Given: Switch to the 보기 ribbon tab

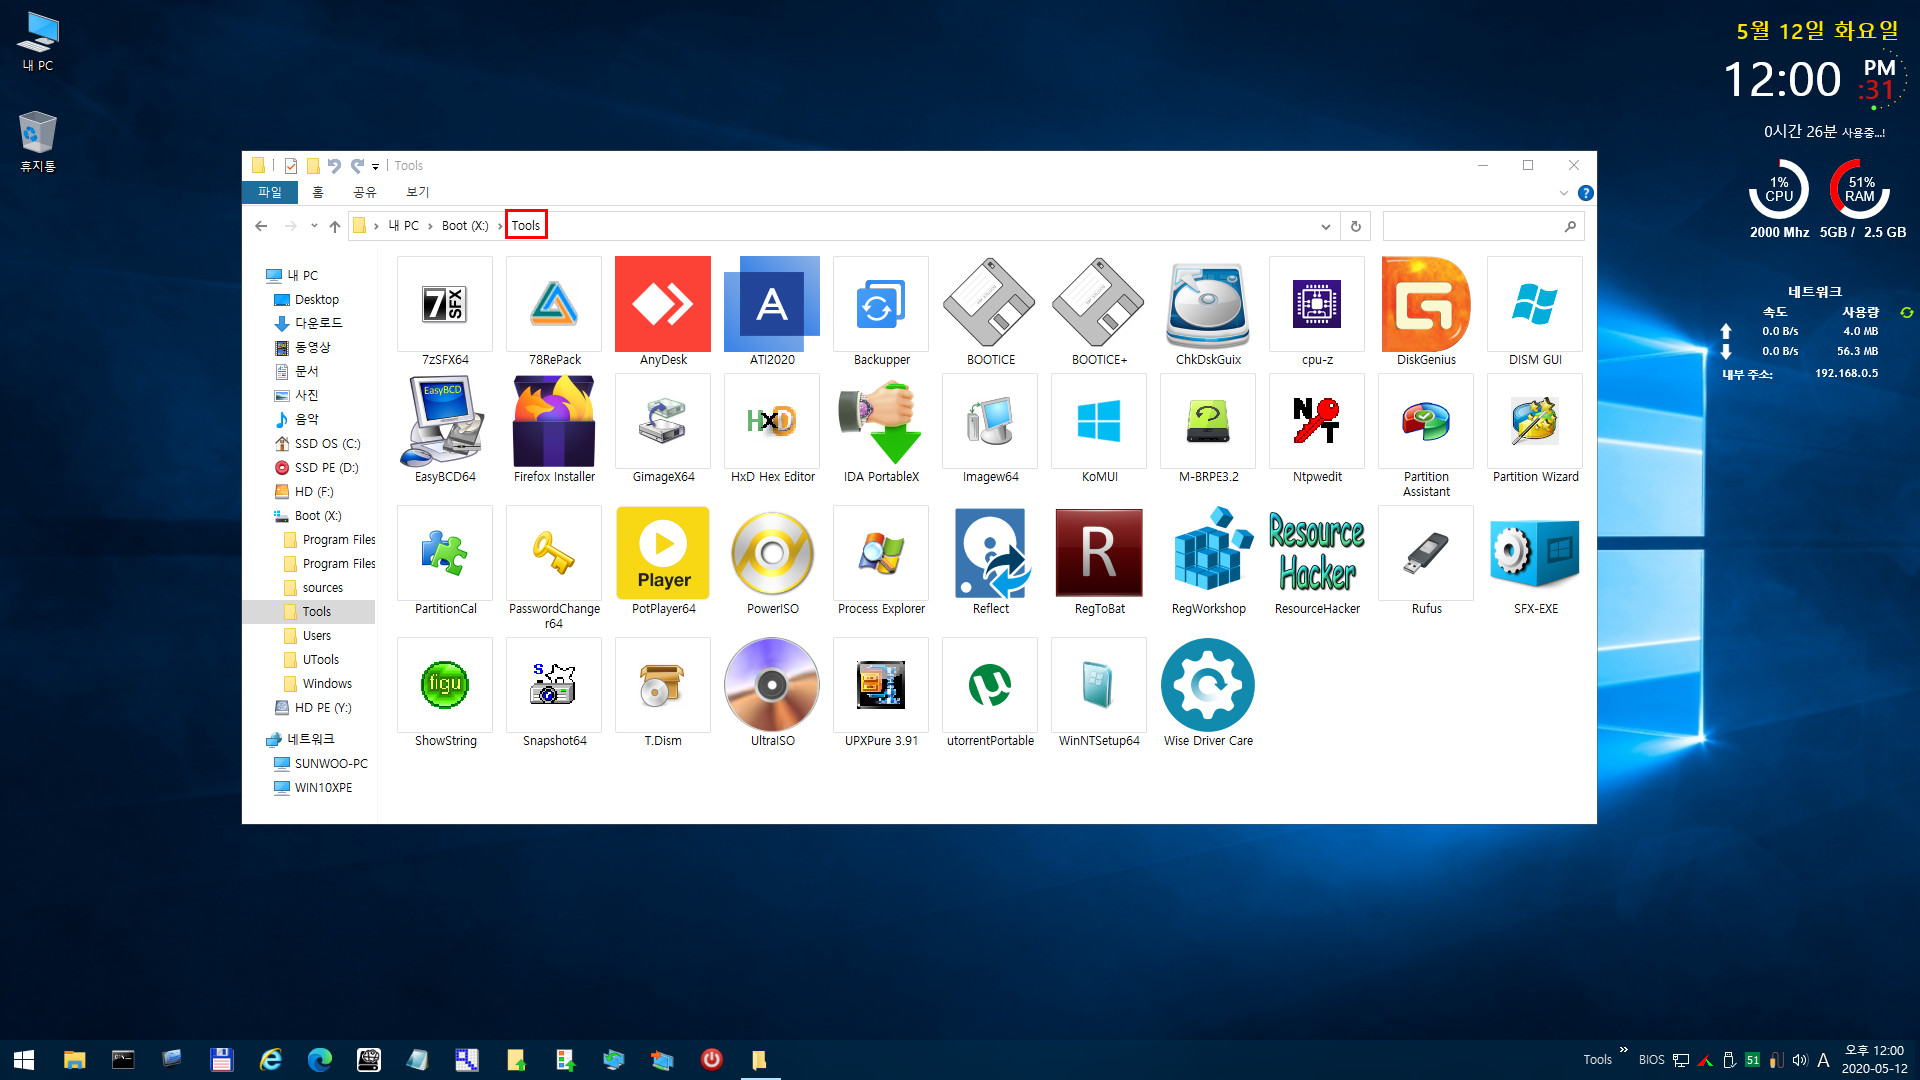Looking at the screenshot, I should coord(417,192).
